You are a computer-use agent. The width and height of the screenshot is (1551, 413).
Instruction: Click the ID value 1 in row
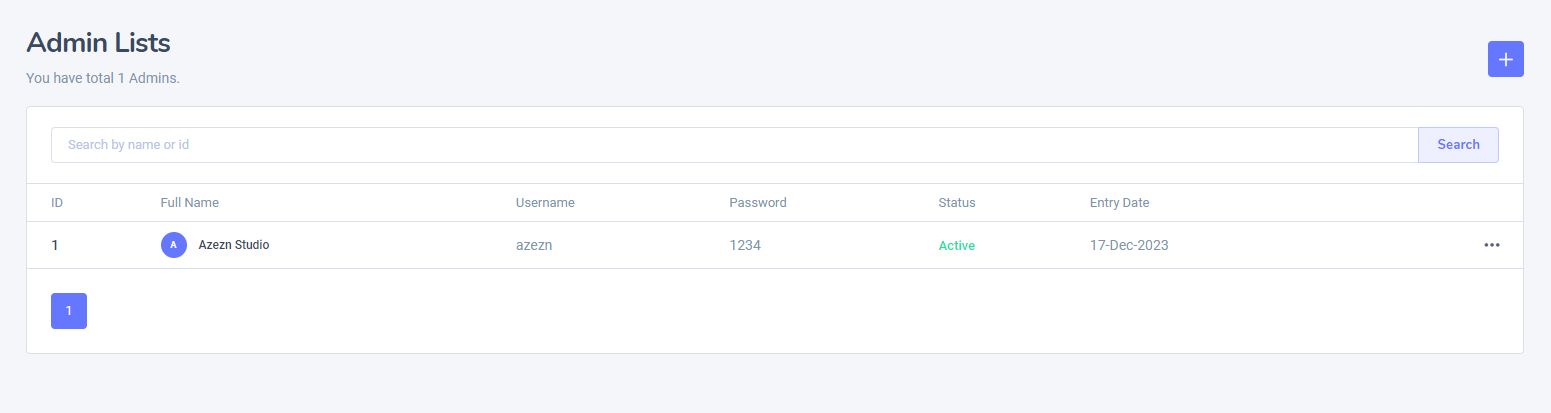(x=55, y=245)
